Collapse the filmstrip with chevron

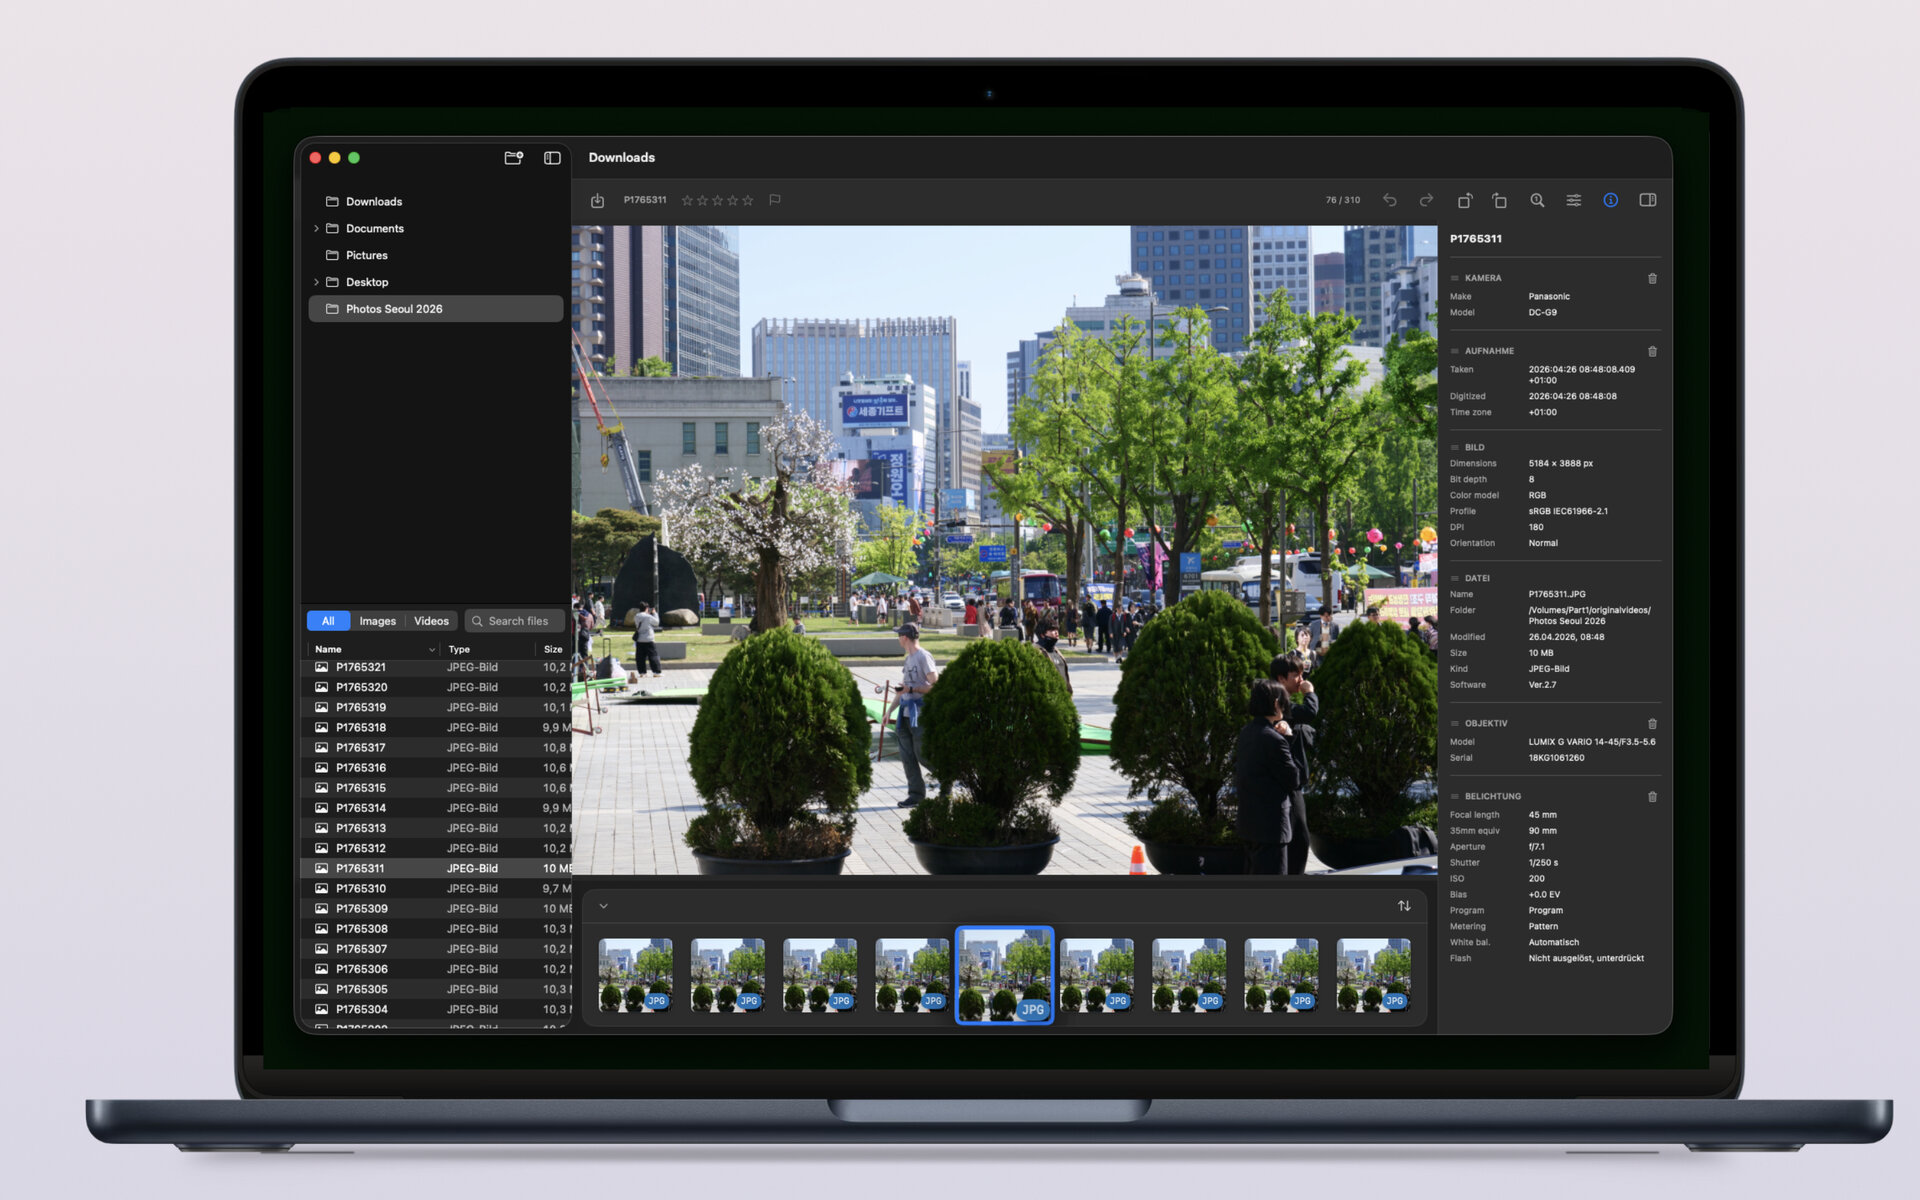(603, 906)
